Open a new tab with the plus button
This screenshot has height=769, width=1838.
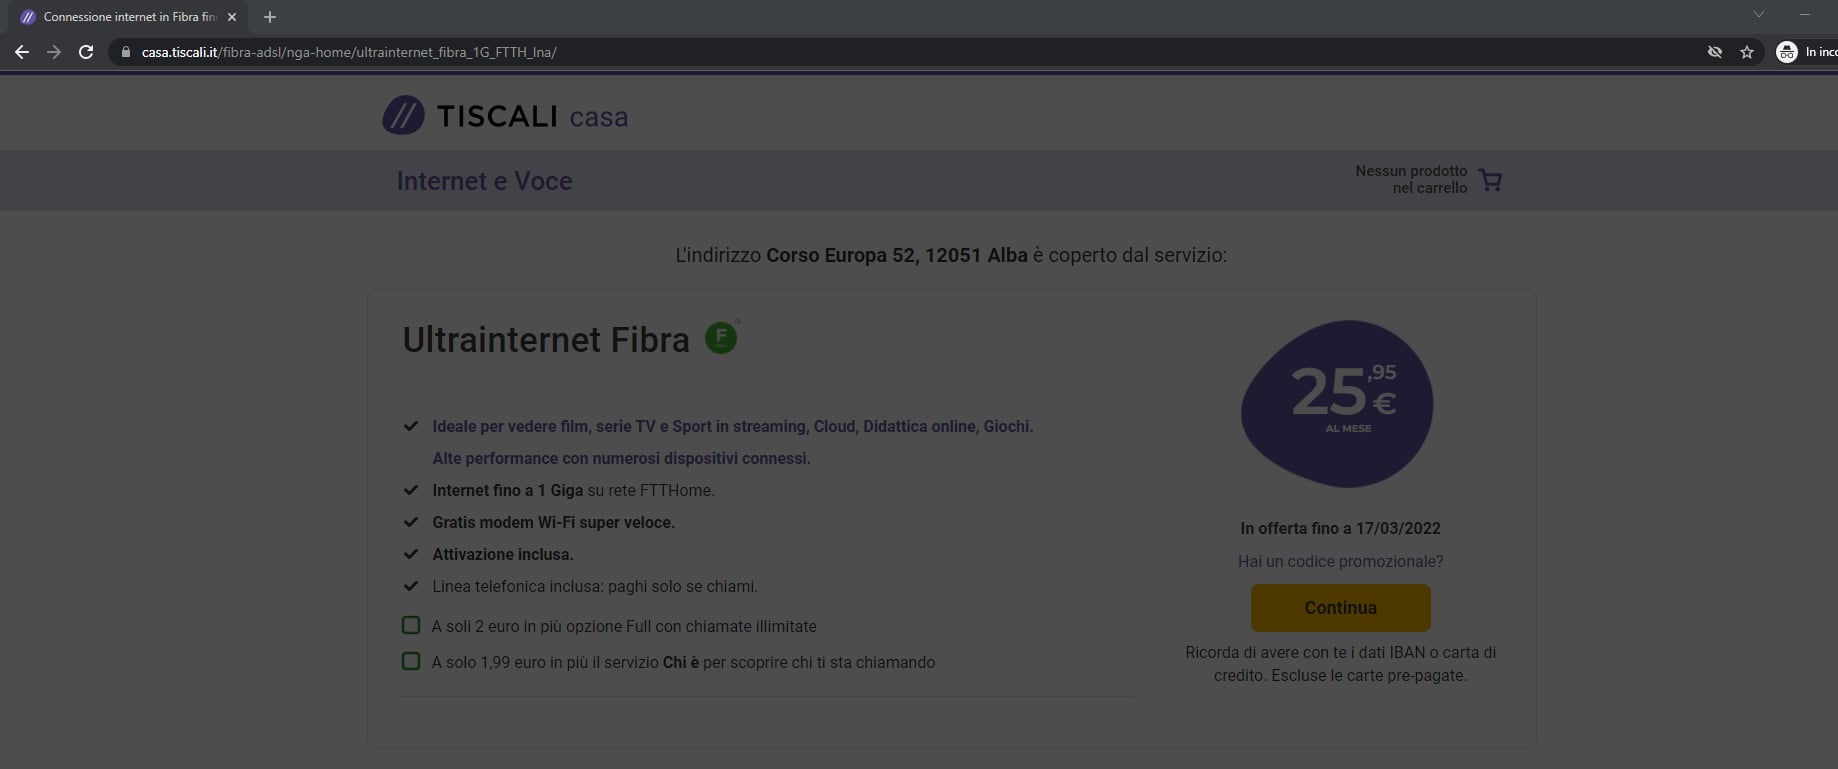point(270,17)
